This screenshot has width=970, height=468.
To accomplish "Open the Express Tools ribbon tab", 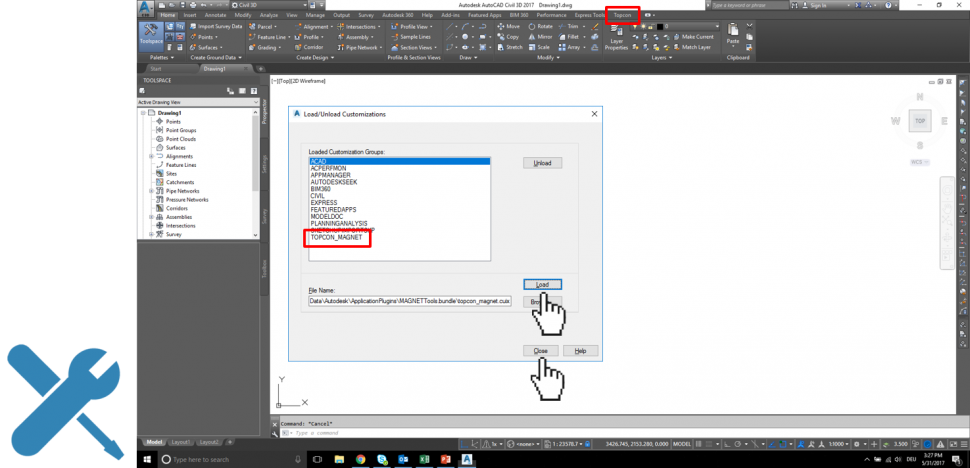I will coord(590,14).
